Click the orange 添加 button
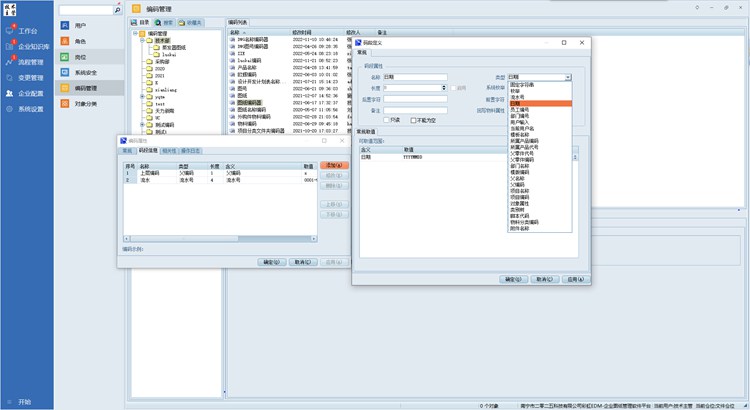Screen dimensions: 750x410 [x=333, y=163]
